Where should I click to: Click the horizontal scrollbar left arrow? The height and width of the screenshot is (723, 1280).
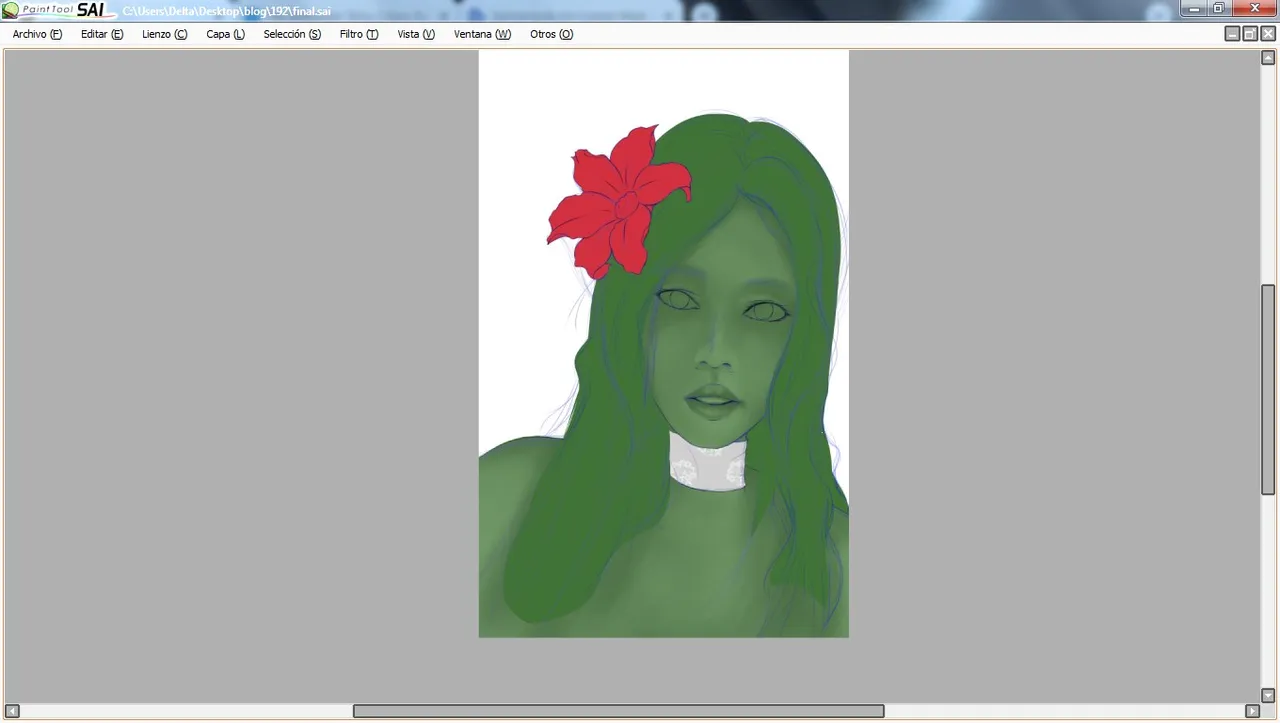coord(12,711)
